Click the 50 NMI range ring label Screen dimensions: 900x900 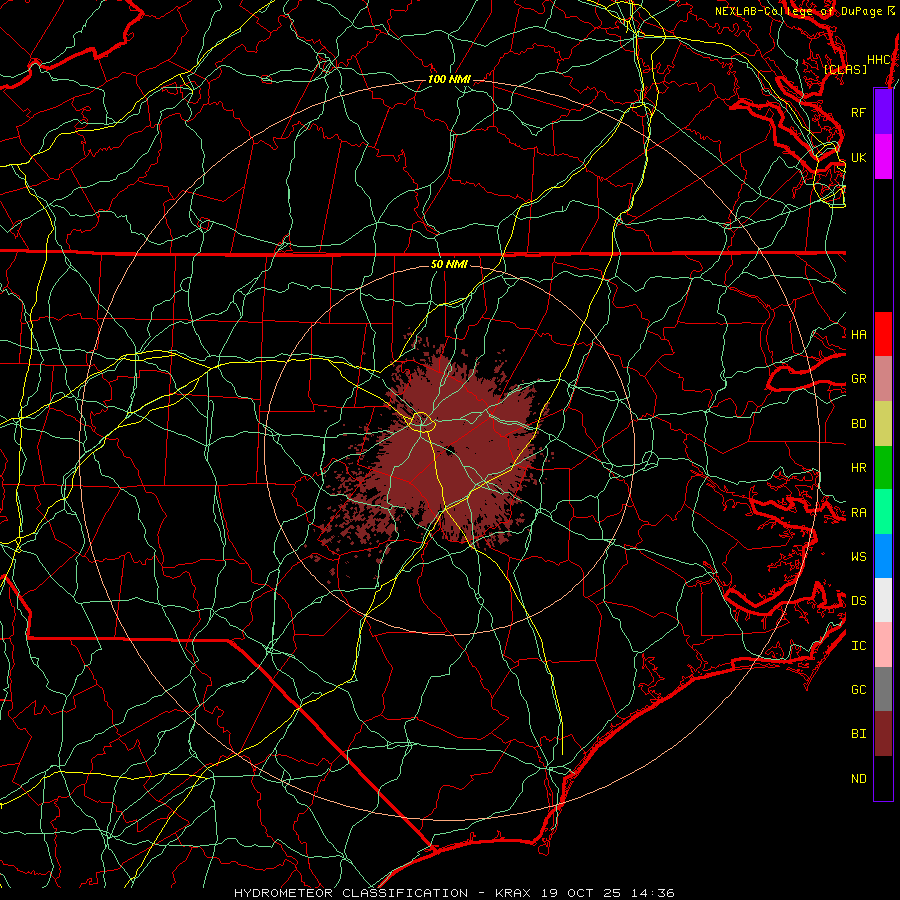[449, 264]
